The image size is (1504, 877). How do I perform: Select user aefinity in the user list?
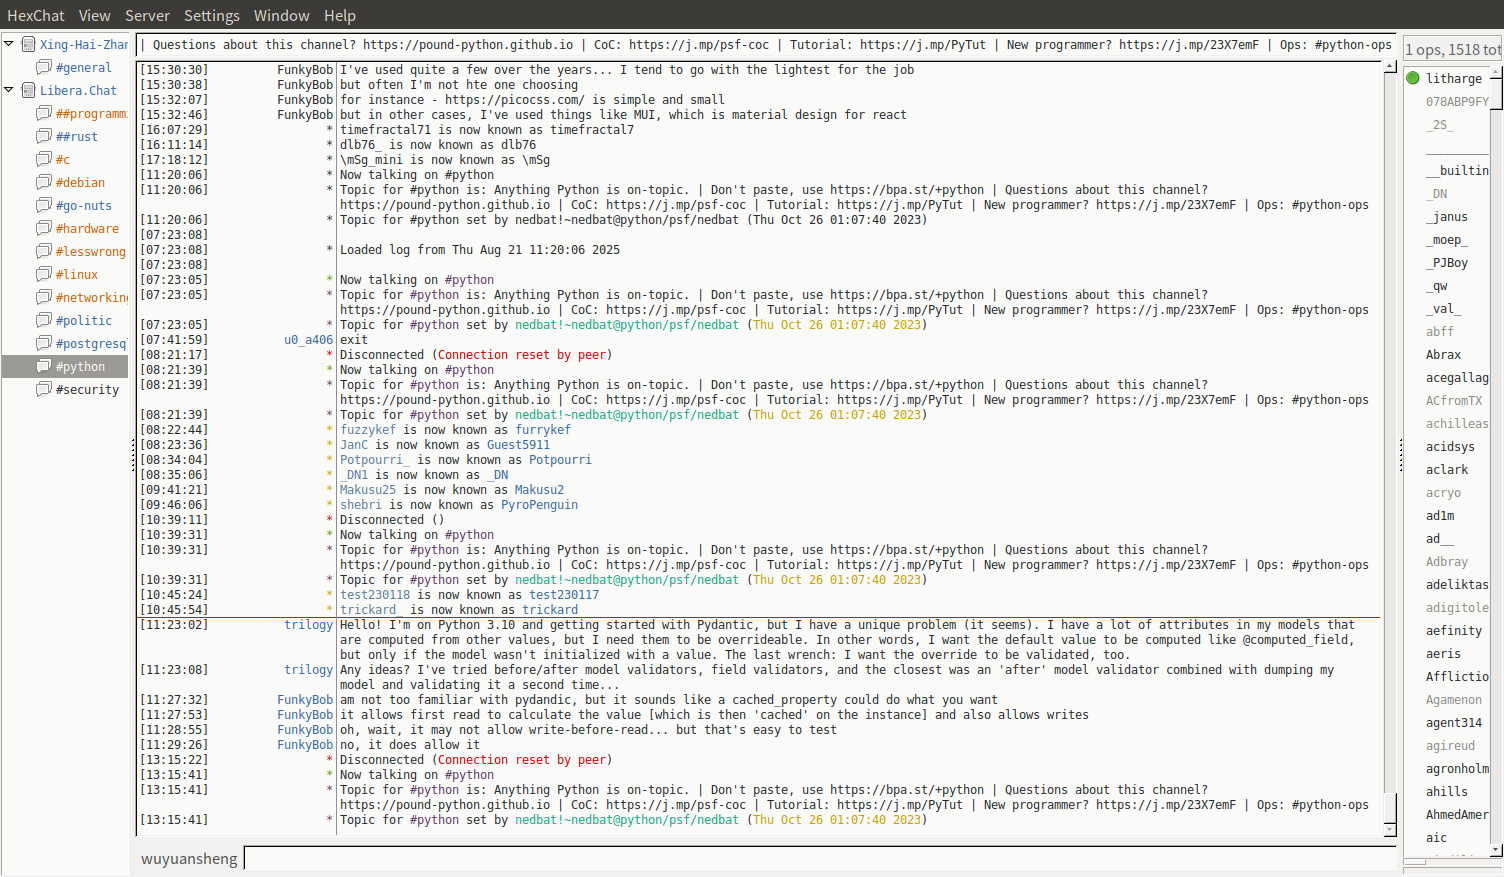point(1454,630)
